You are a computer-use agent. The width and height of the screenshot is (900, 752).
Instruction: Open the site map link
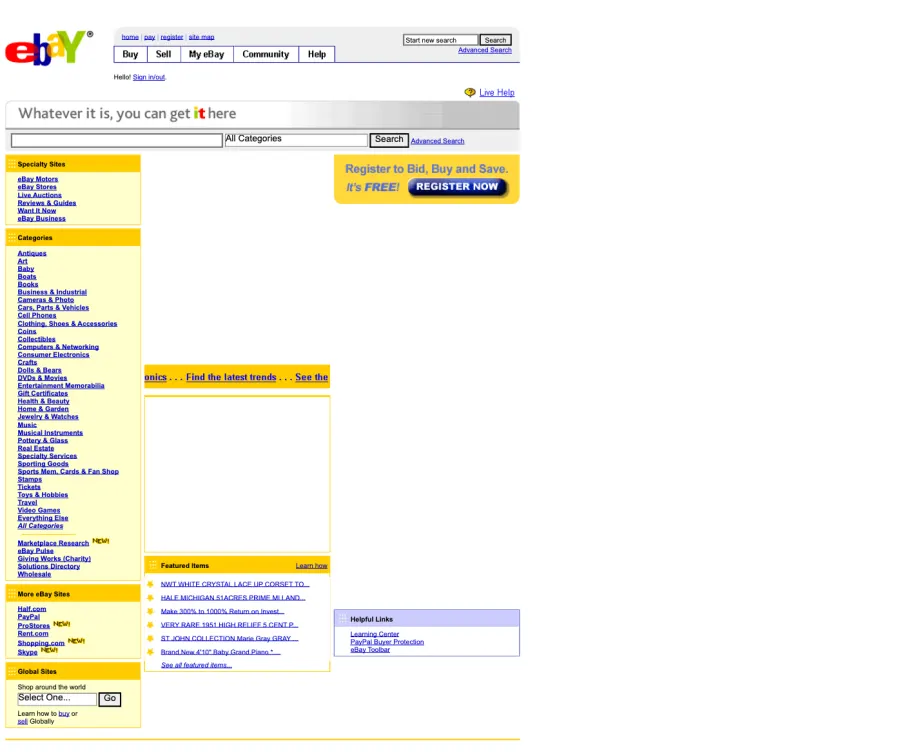tap(201, 37)
